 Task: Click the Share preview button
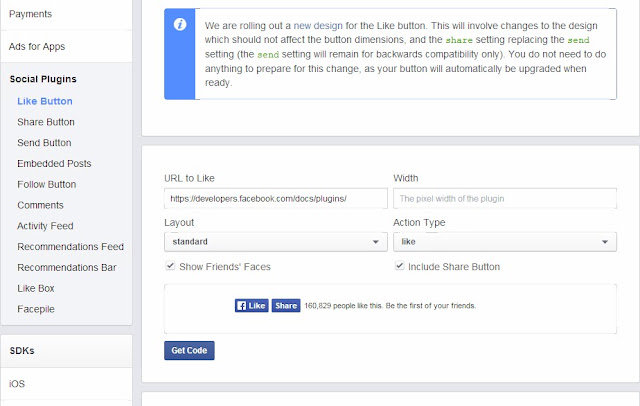[x=286, y=306]
